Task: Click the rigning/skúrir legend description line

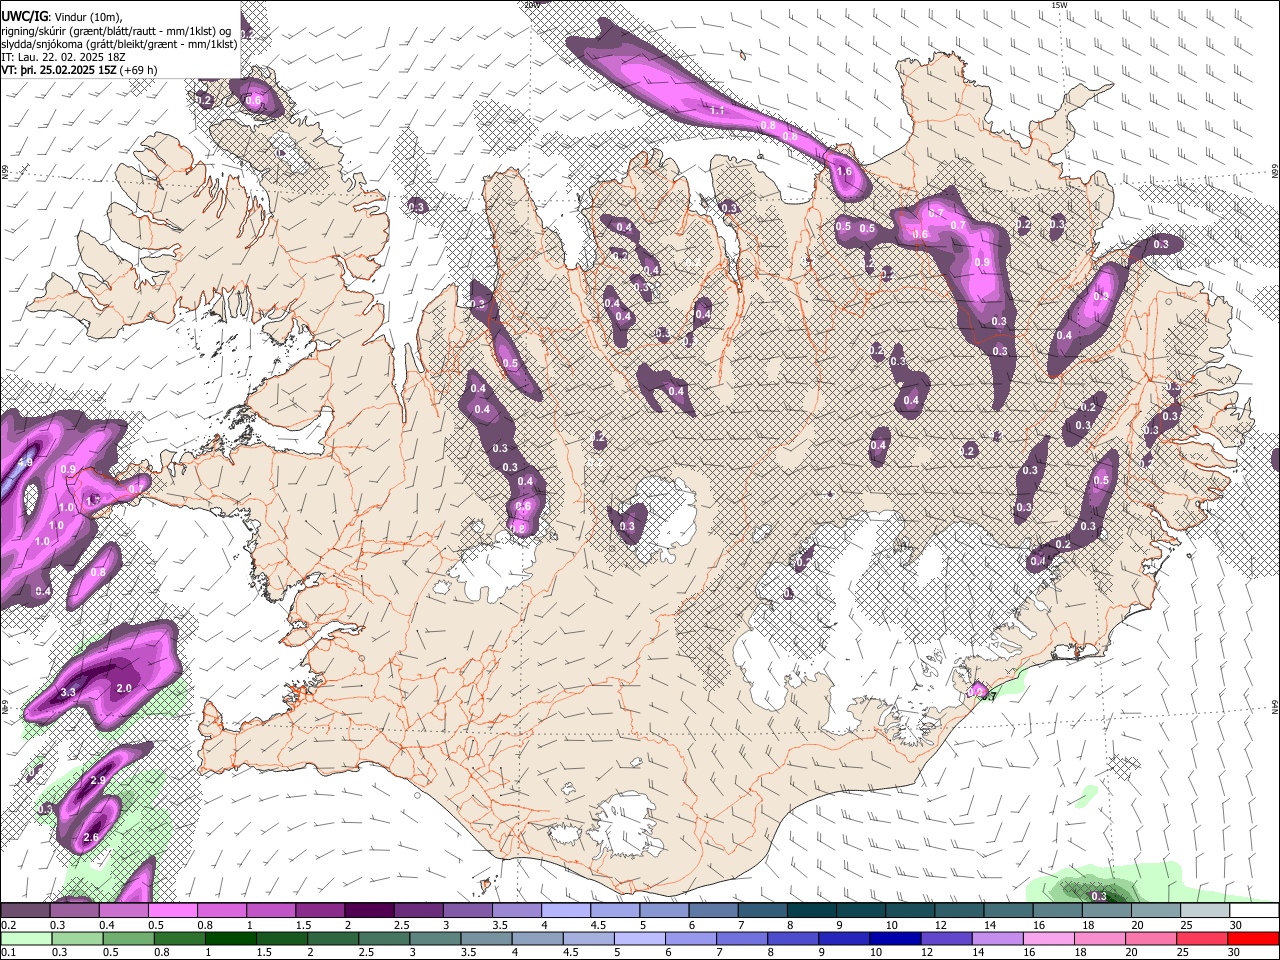Action: (116, 30)
